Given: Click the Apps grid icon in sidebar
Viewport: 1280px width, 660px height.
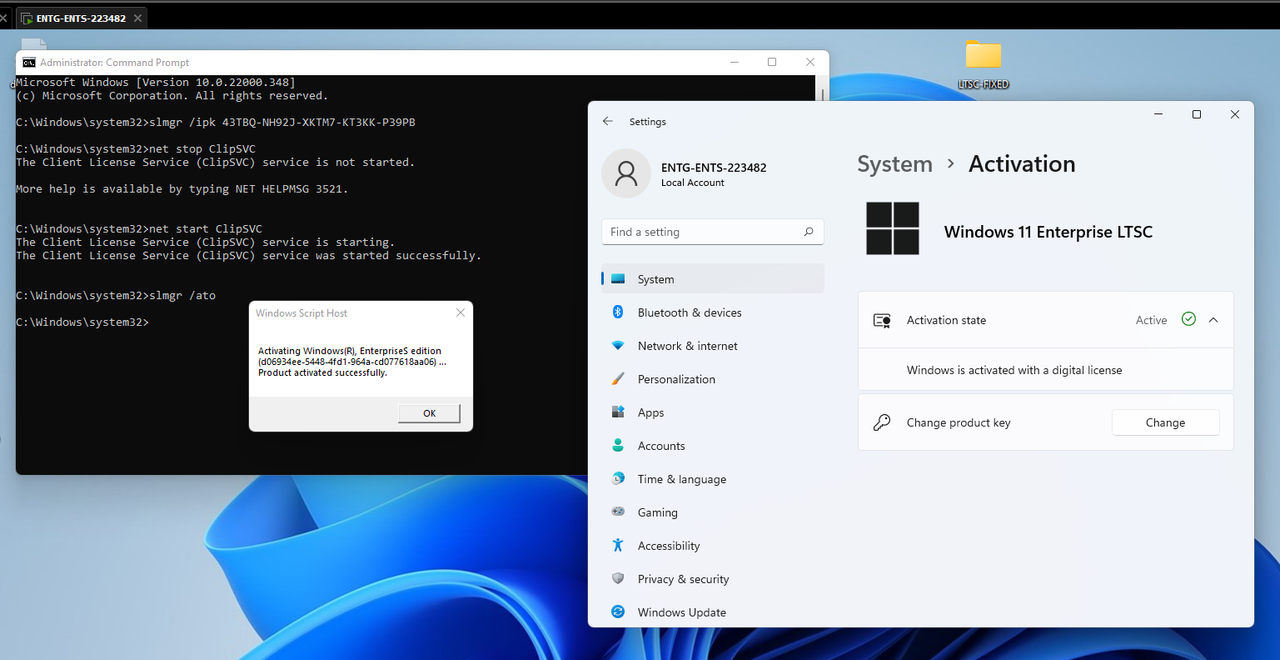Looking at the screenshot, I should (618, 412).
